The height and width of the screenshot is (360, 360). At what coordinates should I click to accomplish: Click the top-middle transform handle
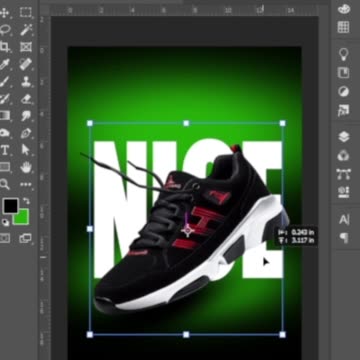click(x=186, y=123)
